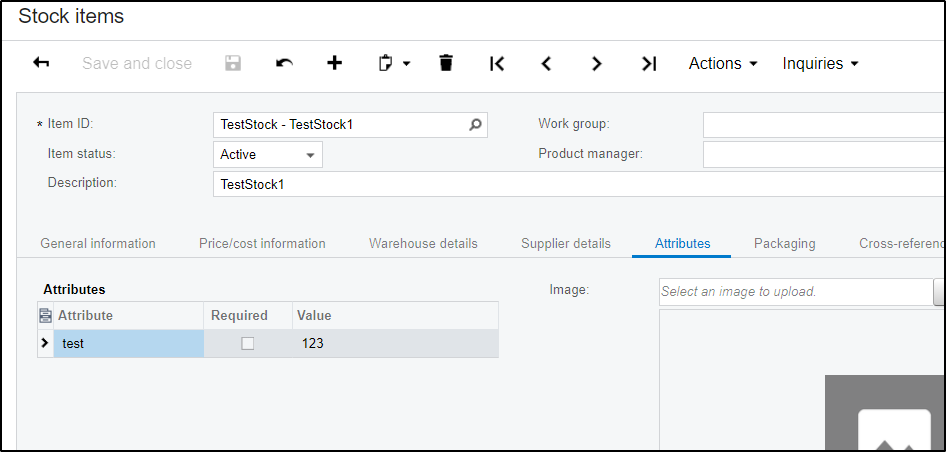The image size is (946, 452).
Task: Sort by Value column header
Action: (x=396, y=315)
